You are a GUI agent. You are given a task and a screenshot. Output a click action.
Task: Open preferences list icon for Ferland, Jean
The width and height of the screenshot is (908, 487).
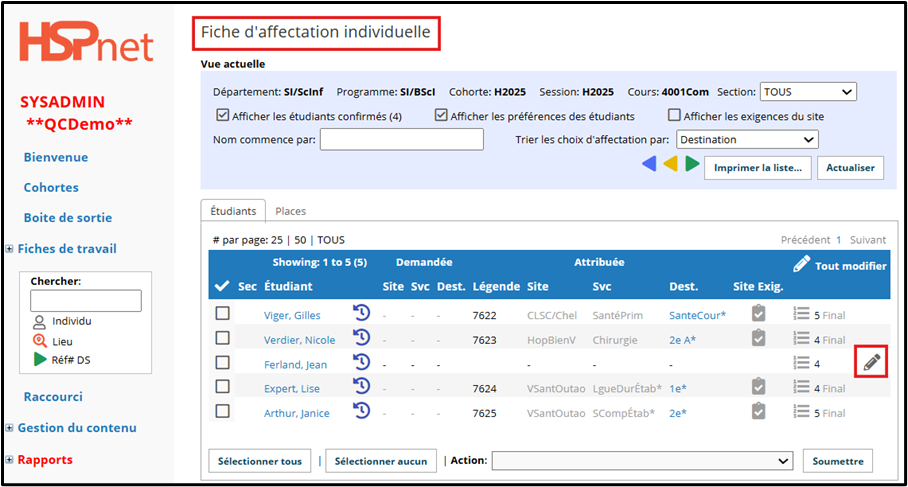[801, 362]
